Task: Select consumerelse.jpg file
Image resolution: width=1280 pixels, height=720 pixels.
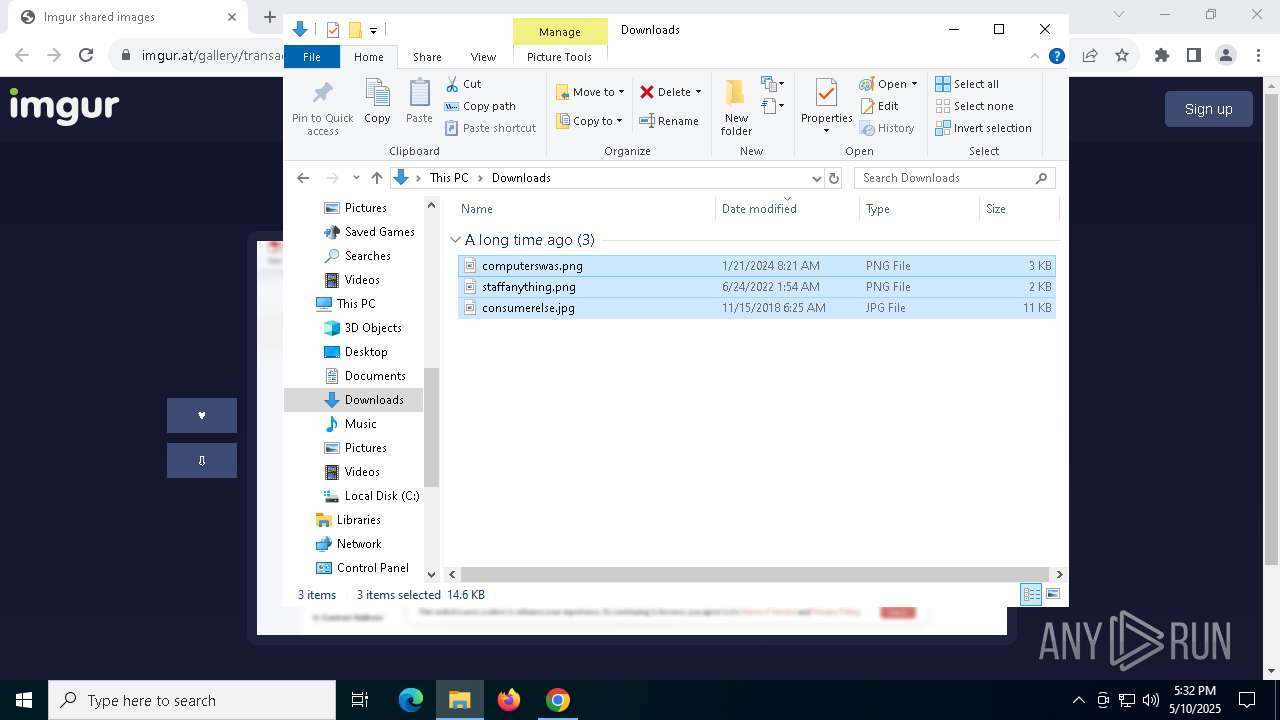Action: pyautogui.click(x=756, y=308)
